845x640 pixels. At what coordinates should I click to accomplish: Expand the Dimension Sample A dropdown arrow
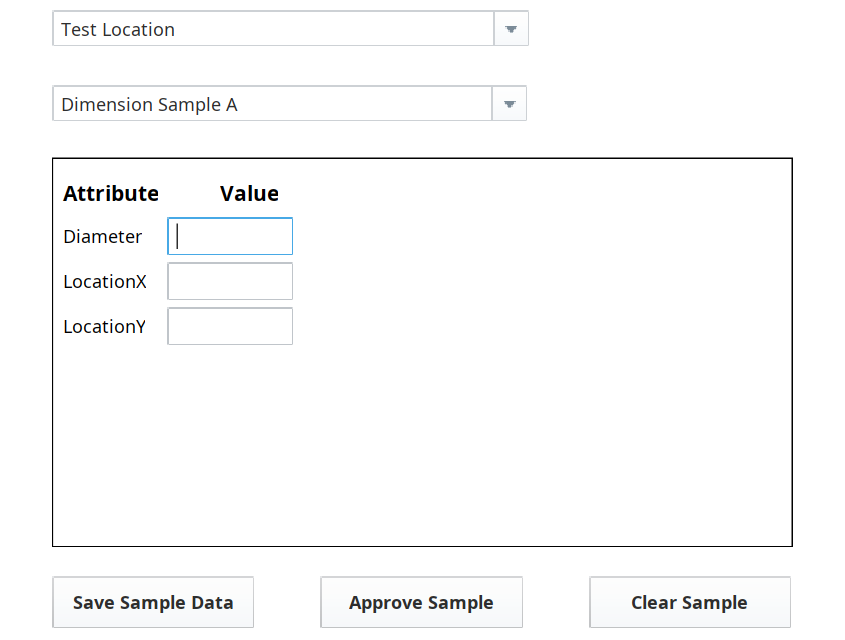click(x=509, y=104)
